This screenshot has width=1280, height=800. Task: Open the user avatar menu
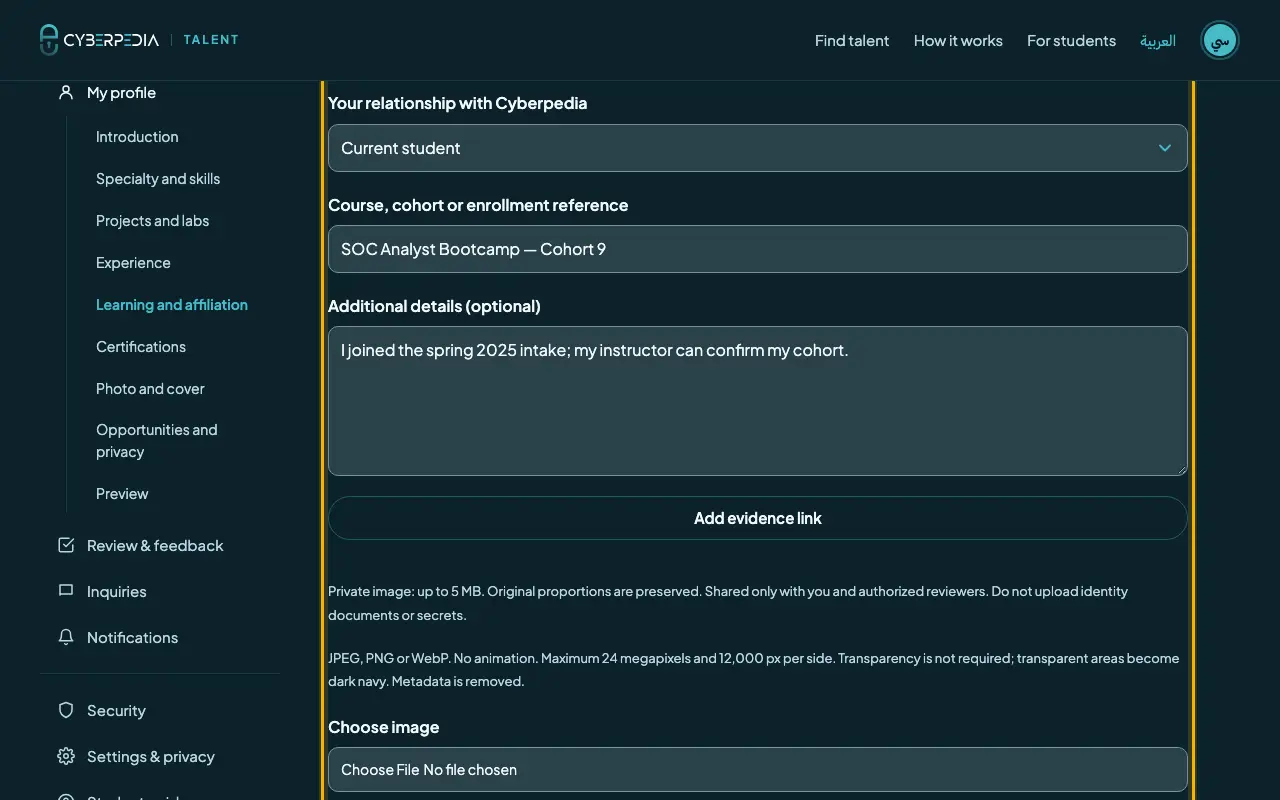click(x=1220, y=40)
